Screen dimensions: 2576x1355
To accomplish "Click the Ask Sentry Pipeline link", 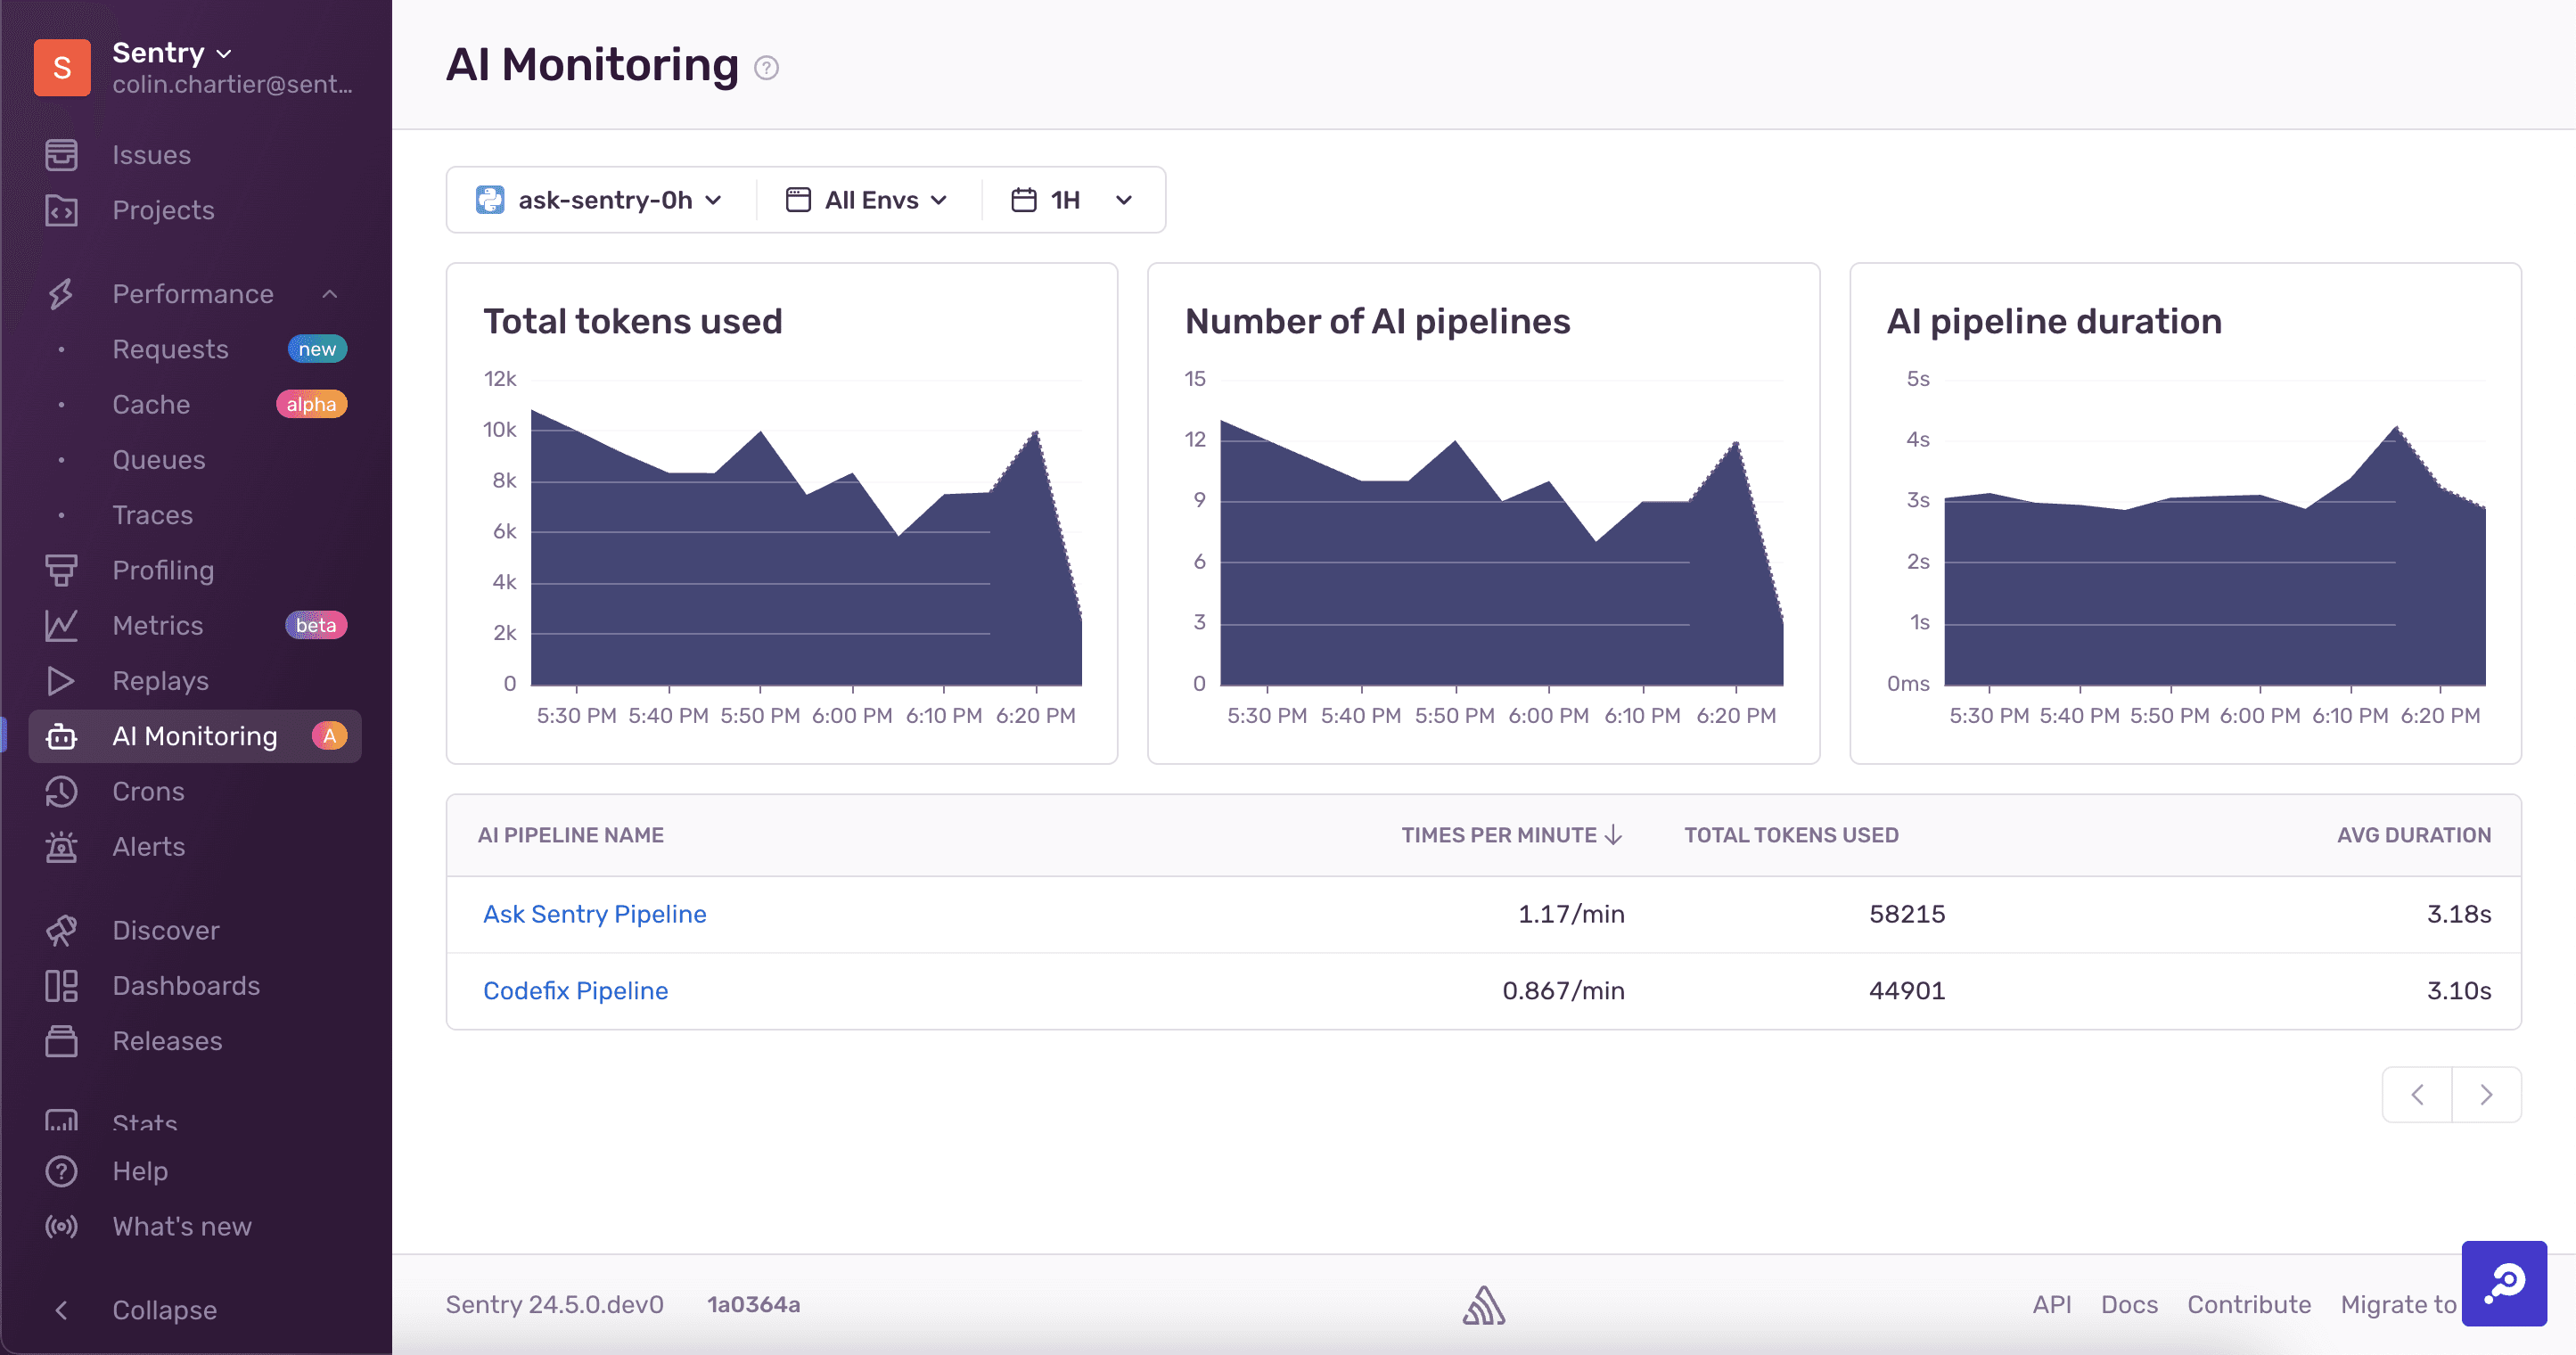I will [595, 912].
